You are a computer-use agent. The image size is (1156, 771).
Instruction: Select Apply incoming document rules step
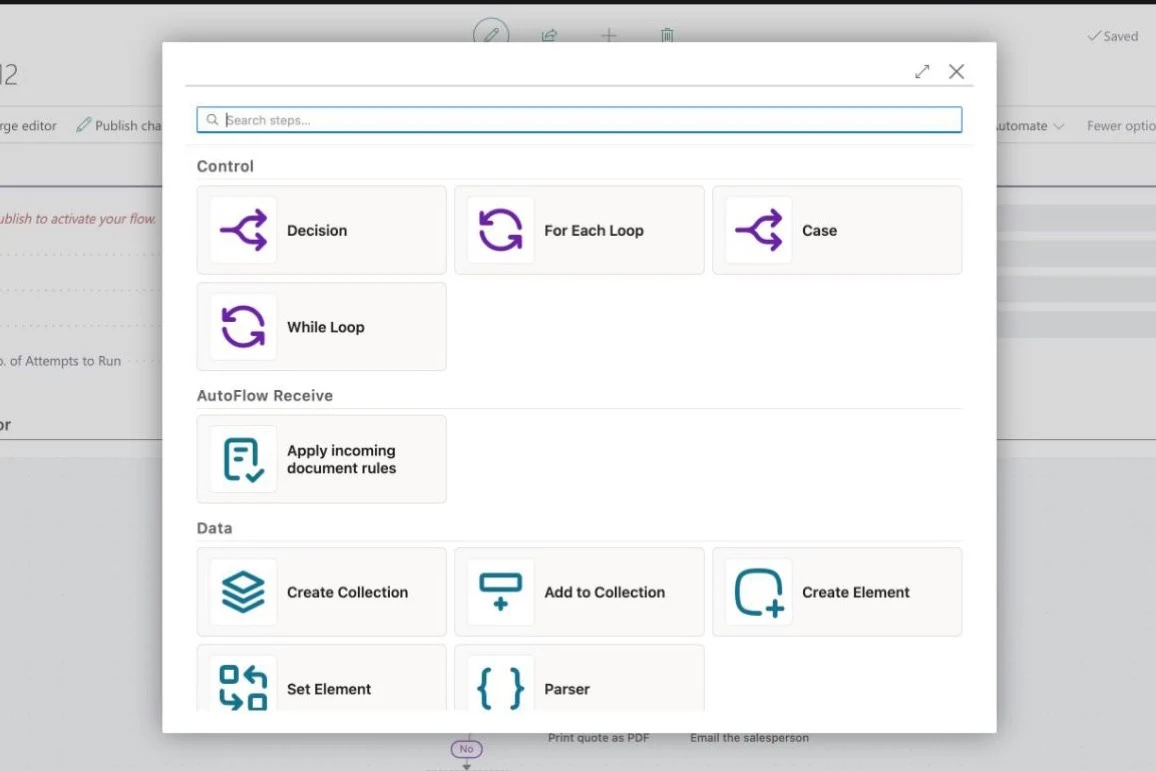pos(321,459)
